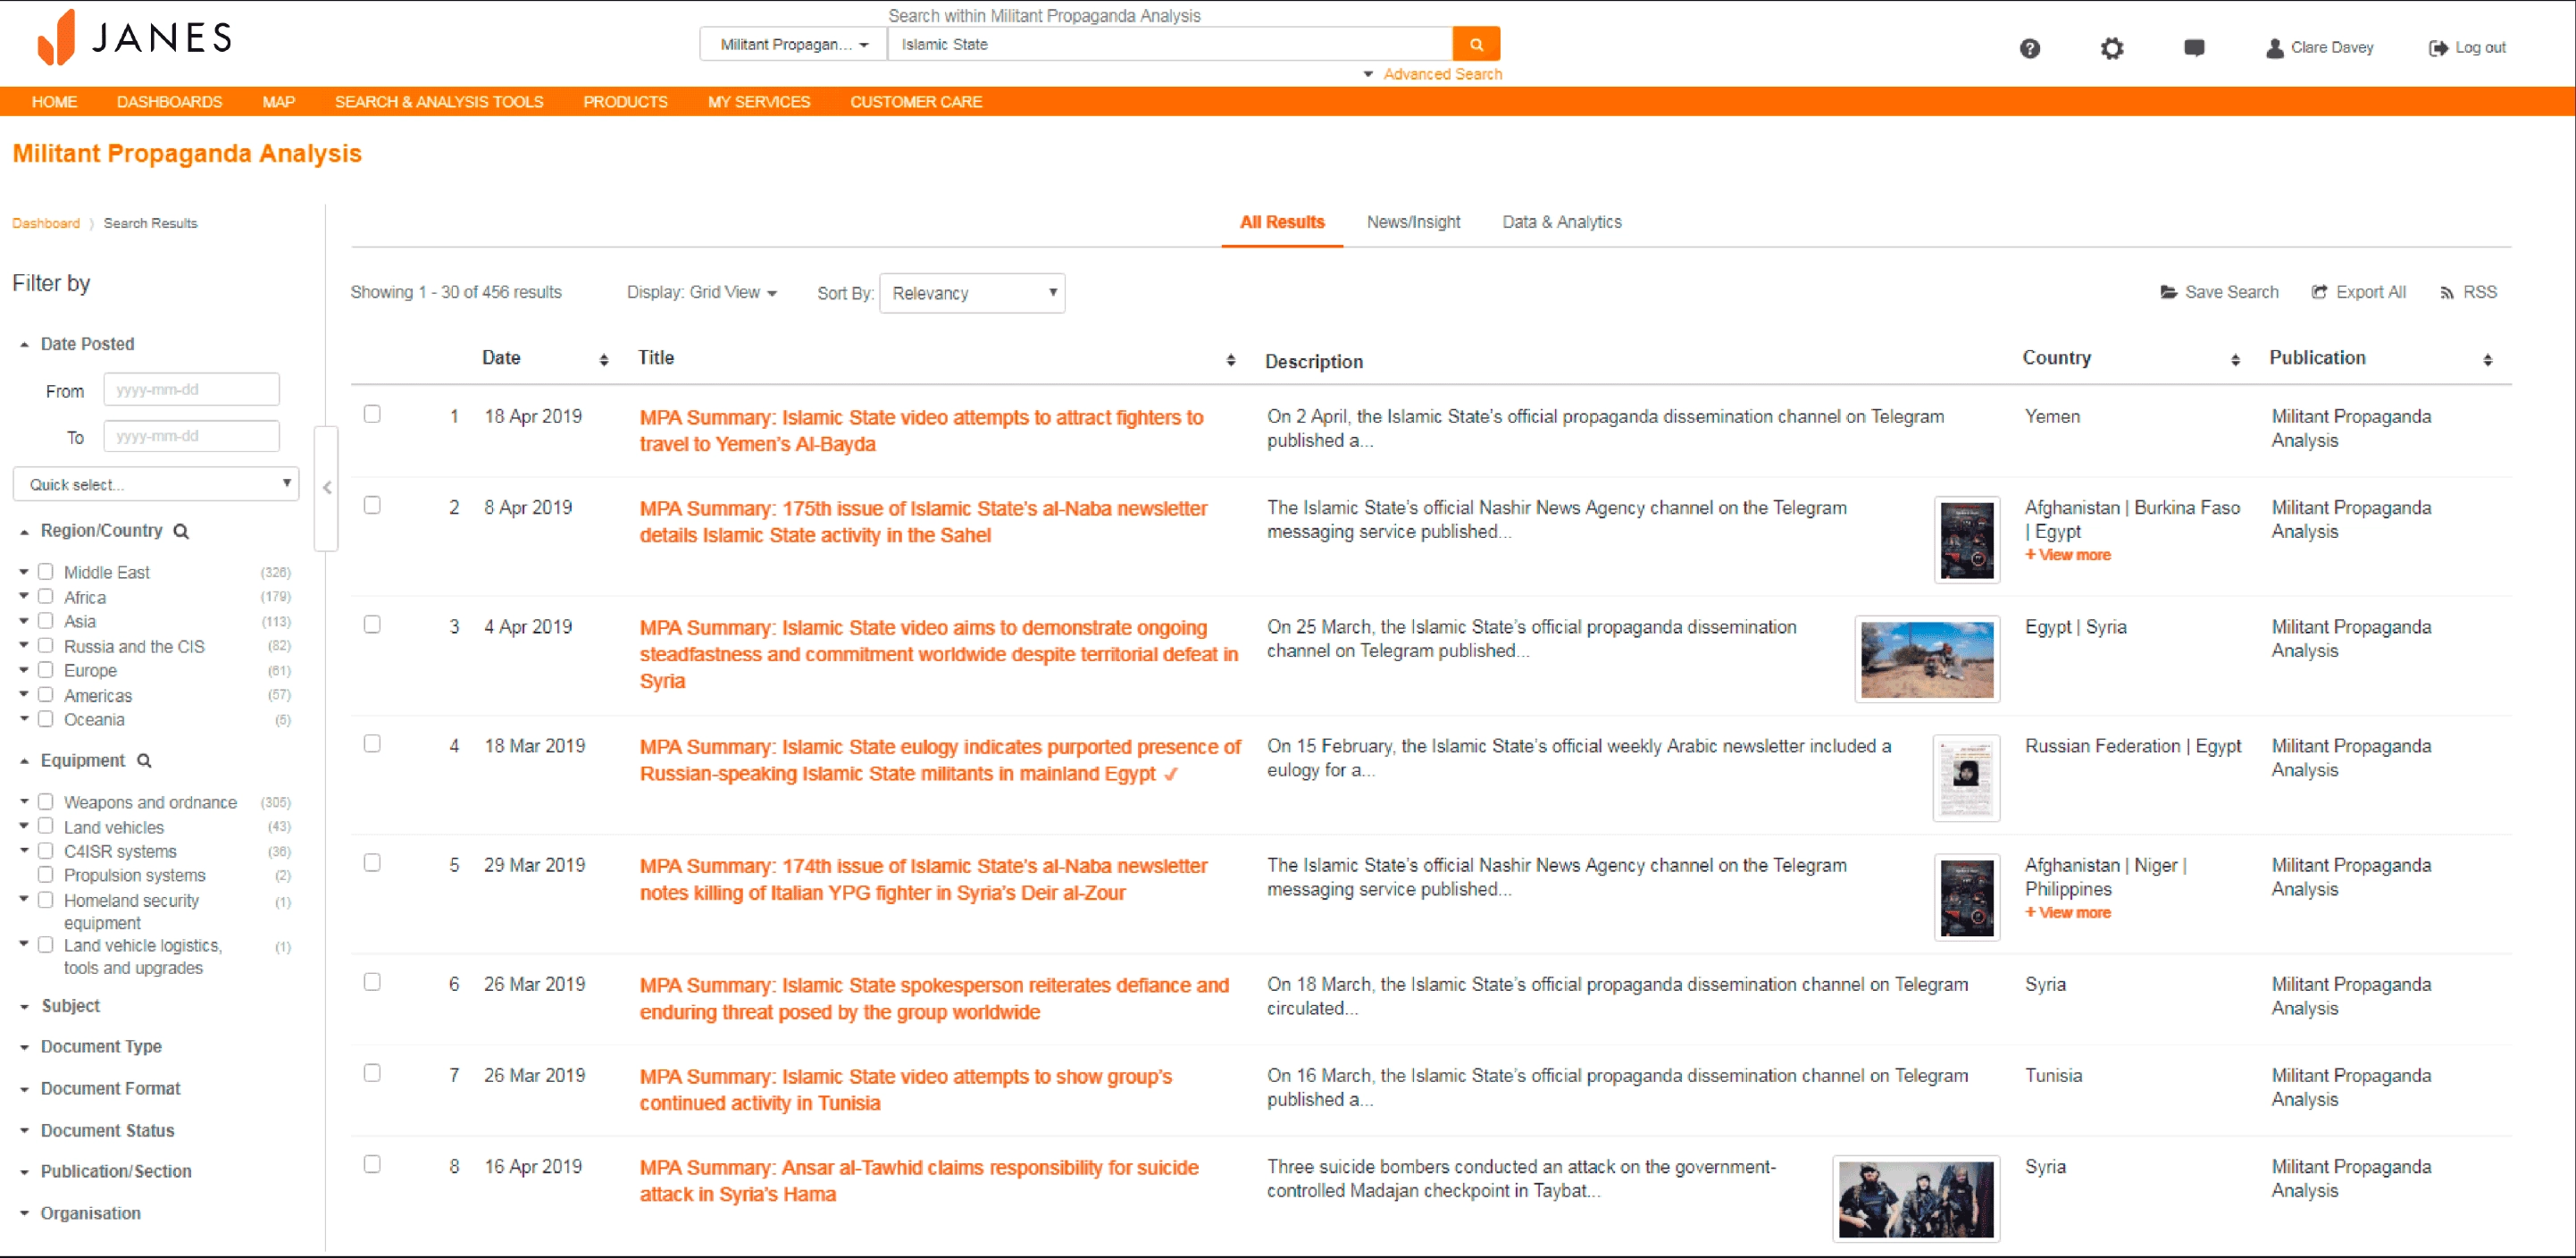Open the Militant Propagan... search scope dropdown
2576x1258 pixels.
pyautogui.click(x=794, y=44)
